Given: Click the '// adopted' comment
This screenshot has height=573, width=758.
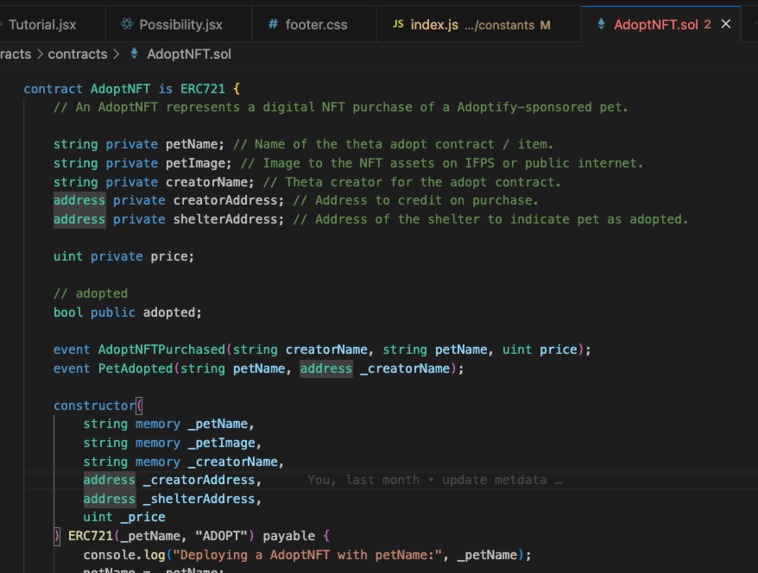Looking at the screenshot, I should [90, 294].
